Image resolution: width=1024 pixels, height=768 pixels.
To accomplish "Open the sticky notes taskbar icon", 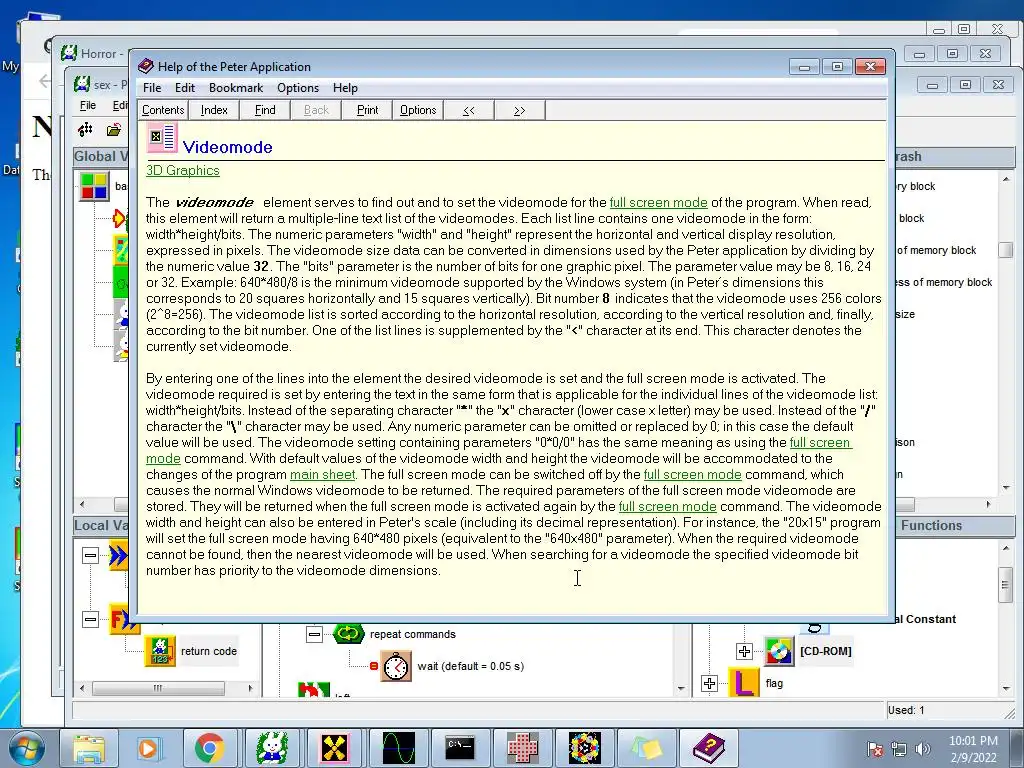I will [647, 748].
